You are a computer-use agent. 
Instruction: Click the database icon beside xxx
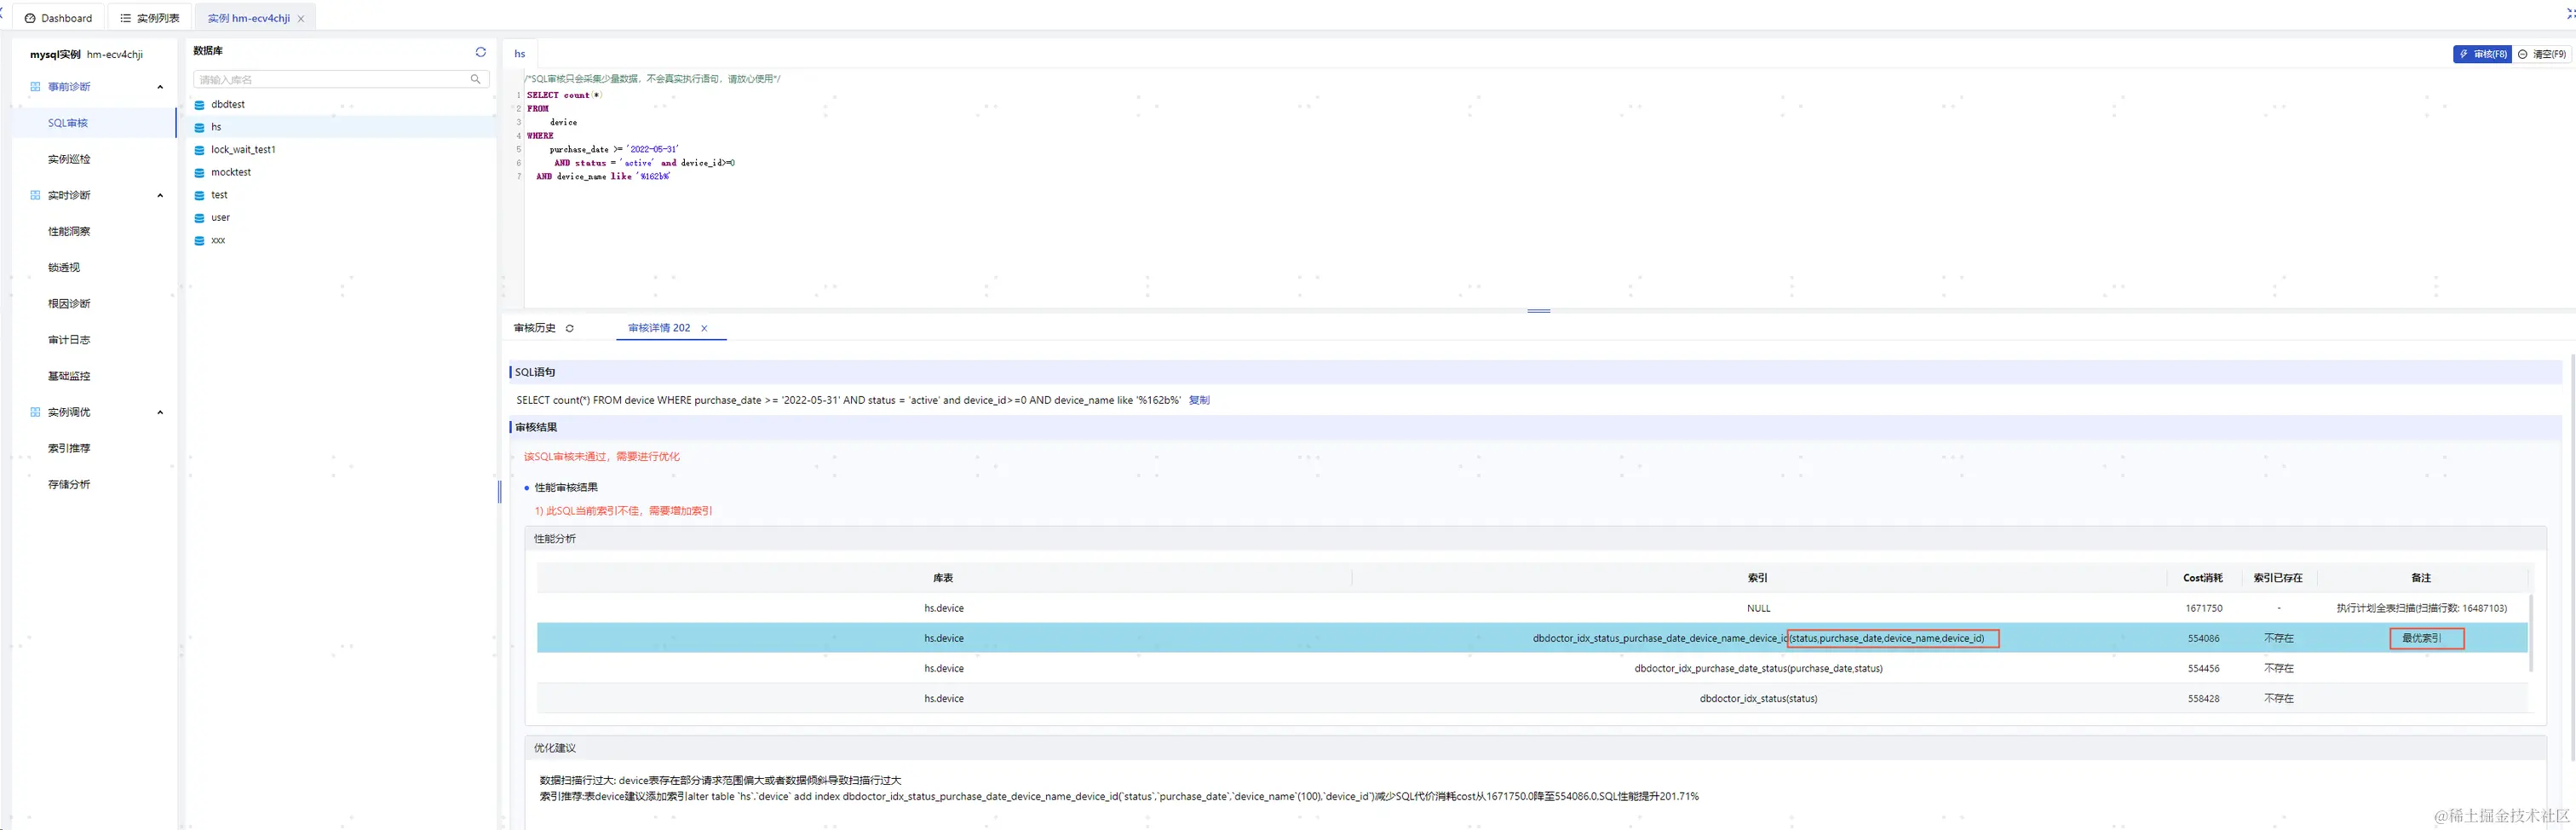[199, 241]
